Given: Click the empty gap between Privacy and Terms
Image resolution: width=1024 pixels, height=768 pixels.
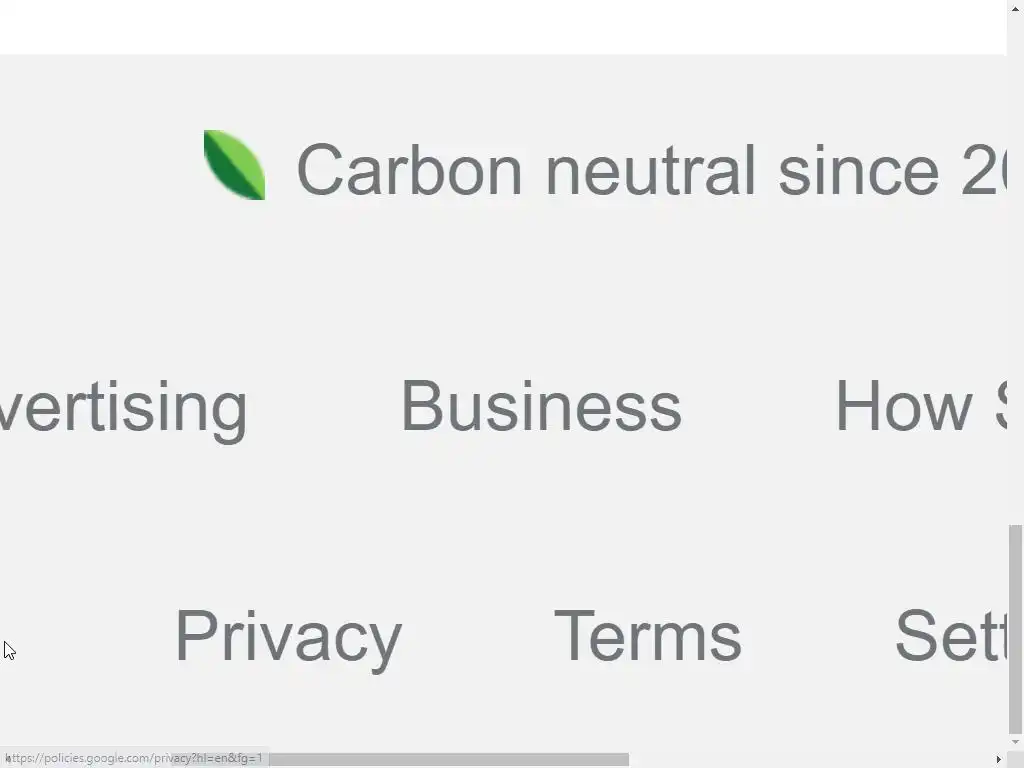Looking at the screenshot, I should pos(478,636).
